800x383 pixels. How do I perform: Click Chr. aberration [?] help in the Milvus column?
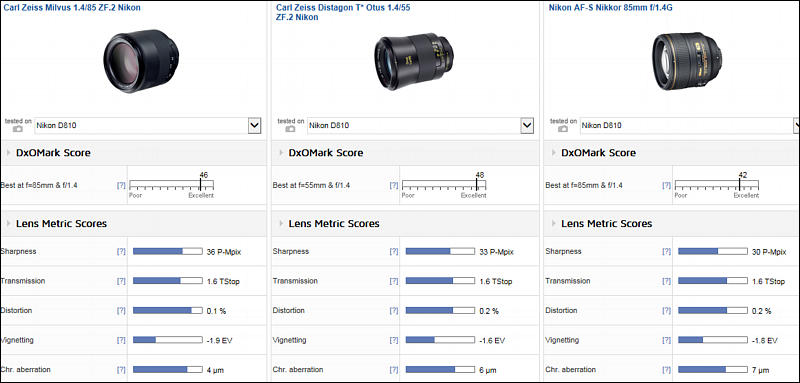point(121,370)
